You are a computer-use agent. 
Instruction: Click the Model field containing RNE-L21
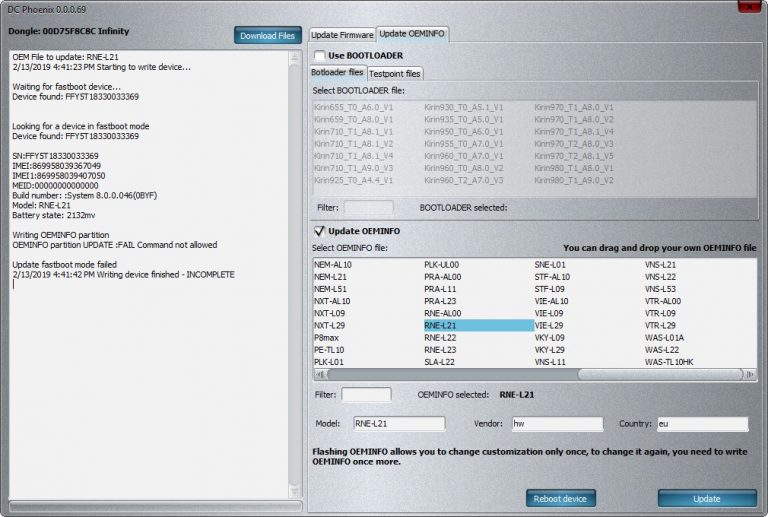point(399,423)
